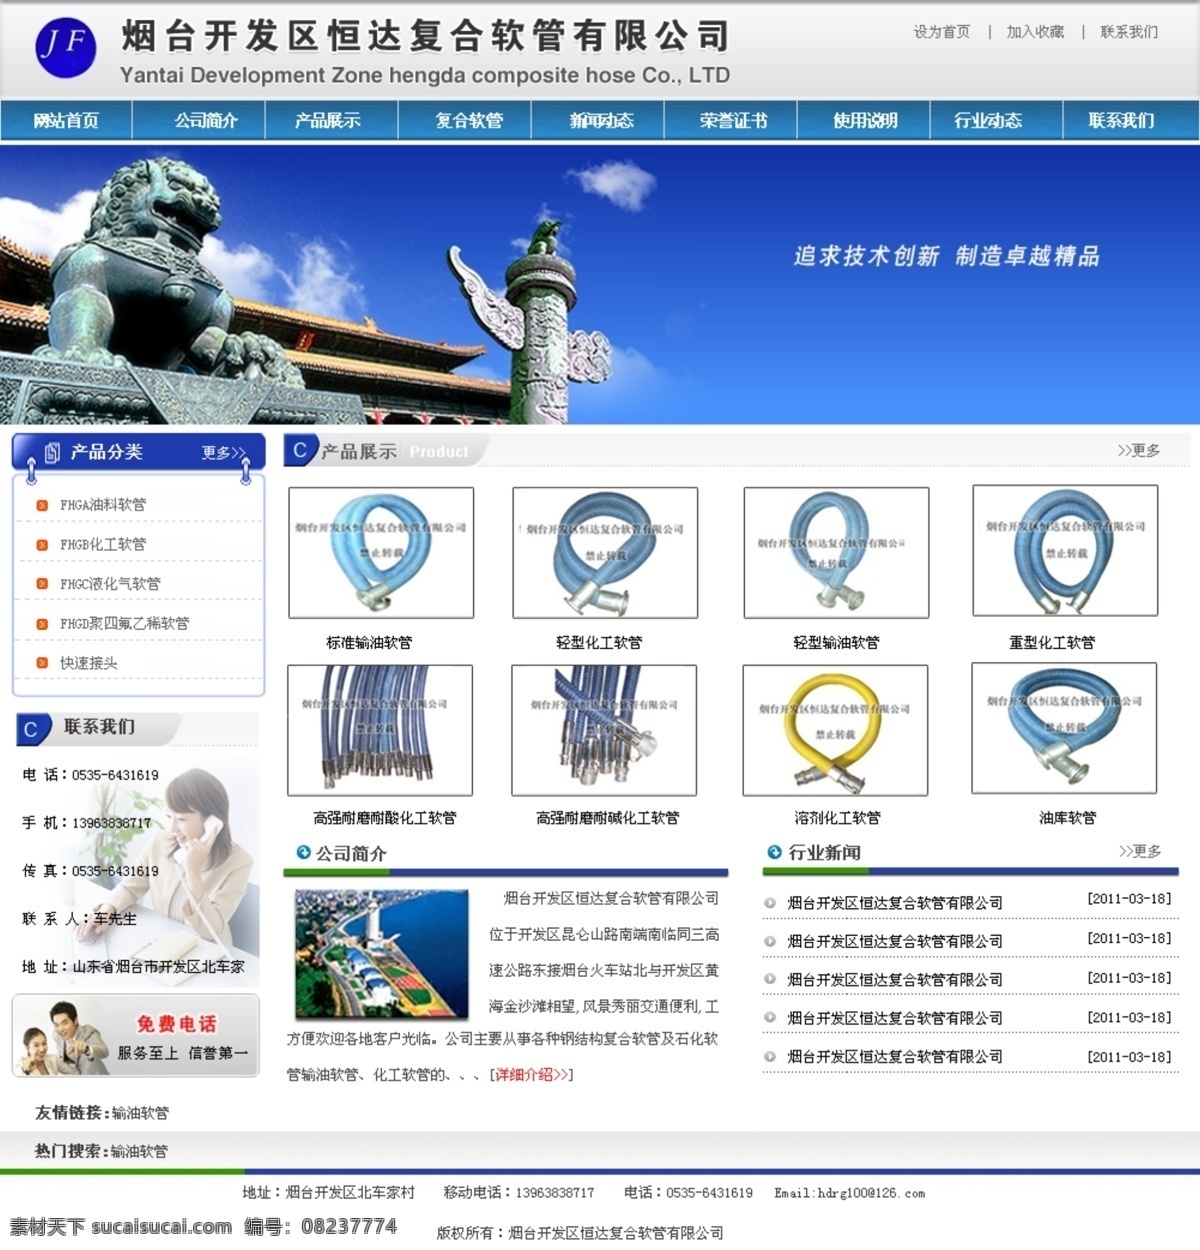Viewport: 1200px width, 1250px height.
Task: Select FHGB化工软管 category
Action: pos(103,545)
